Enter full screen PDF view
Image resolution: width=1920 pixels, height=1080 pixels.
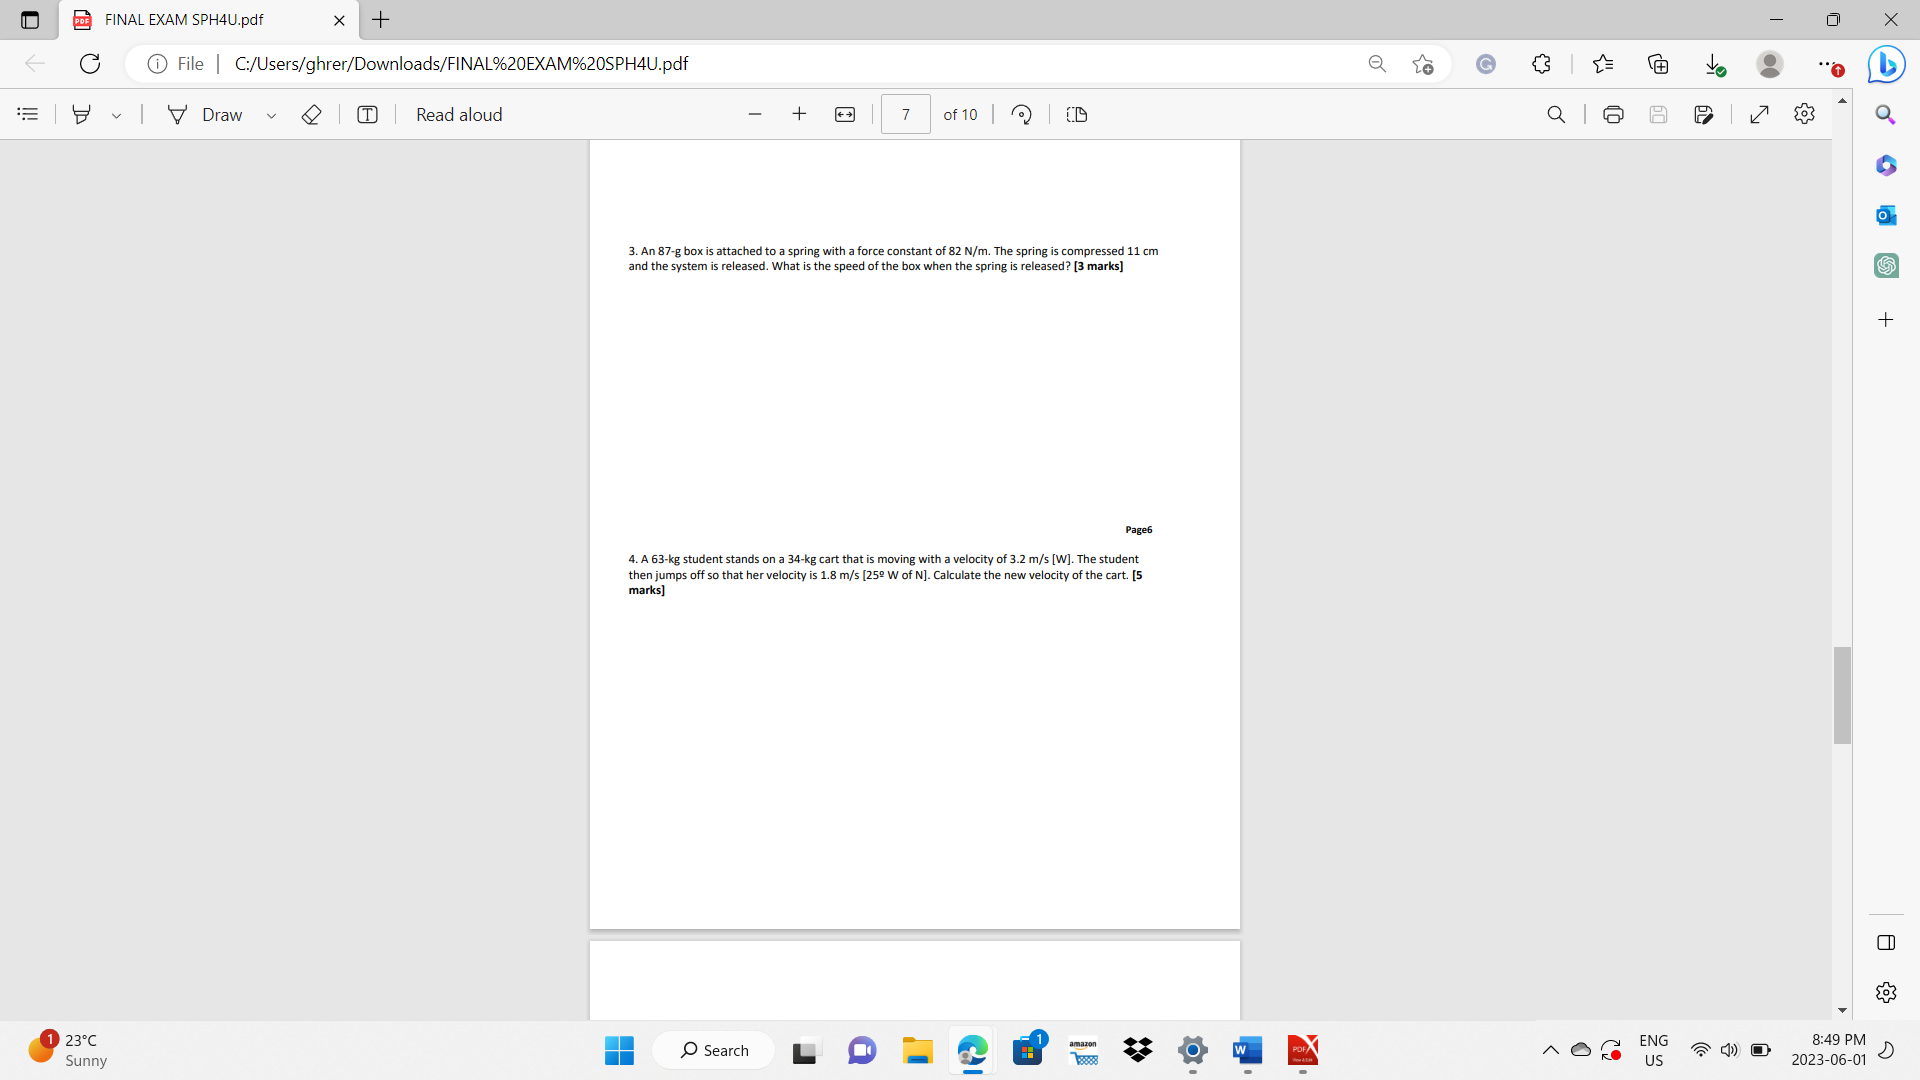1759,114
